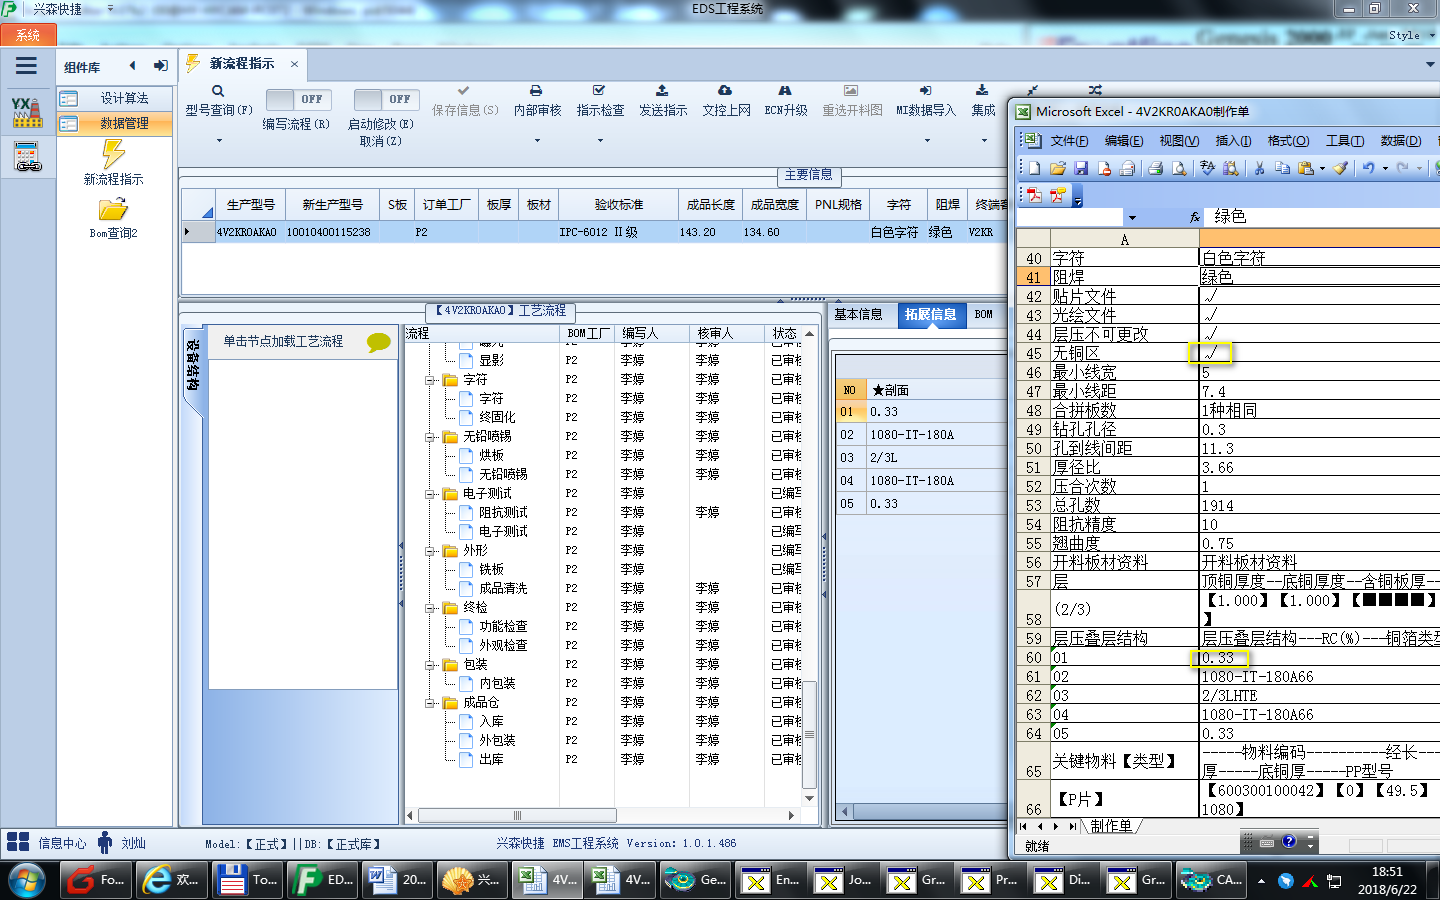1440x900 pixels.
Task: Click Excel PDF convert icon
Action: [x=1034, y=195]
